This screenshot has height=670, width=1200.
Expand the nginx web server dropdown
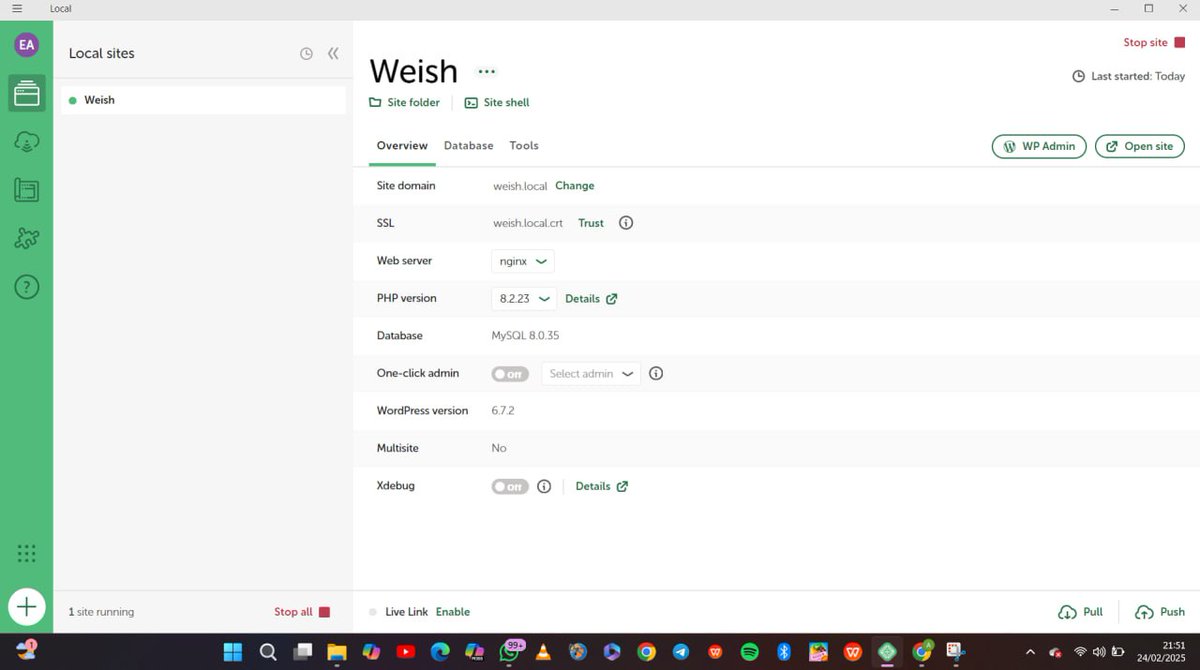click(x=523, y=261)
